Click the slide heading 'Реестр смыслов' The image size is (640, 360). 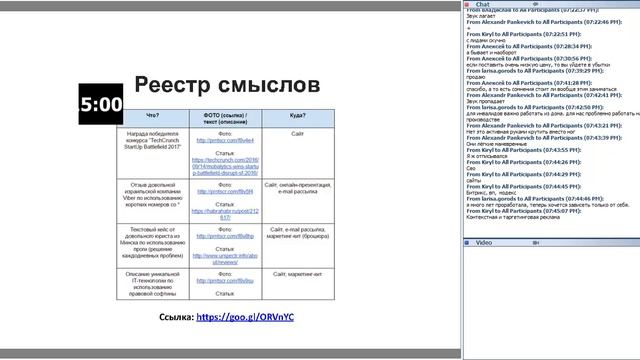pyautogui.click(x=227, y=85)
